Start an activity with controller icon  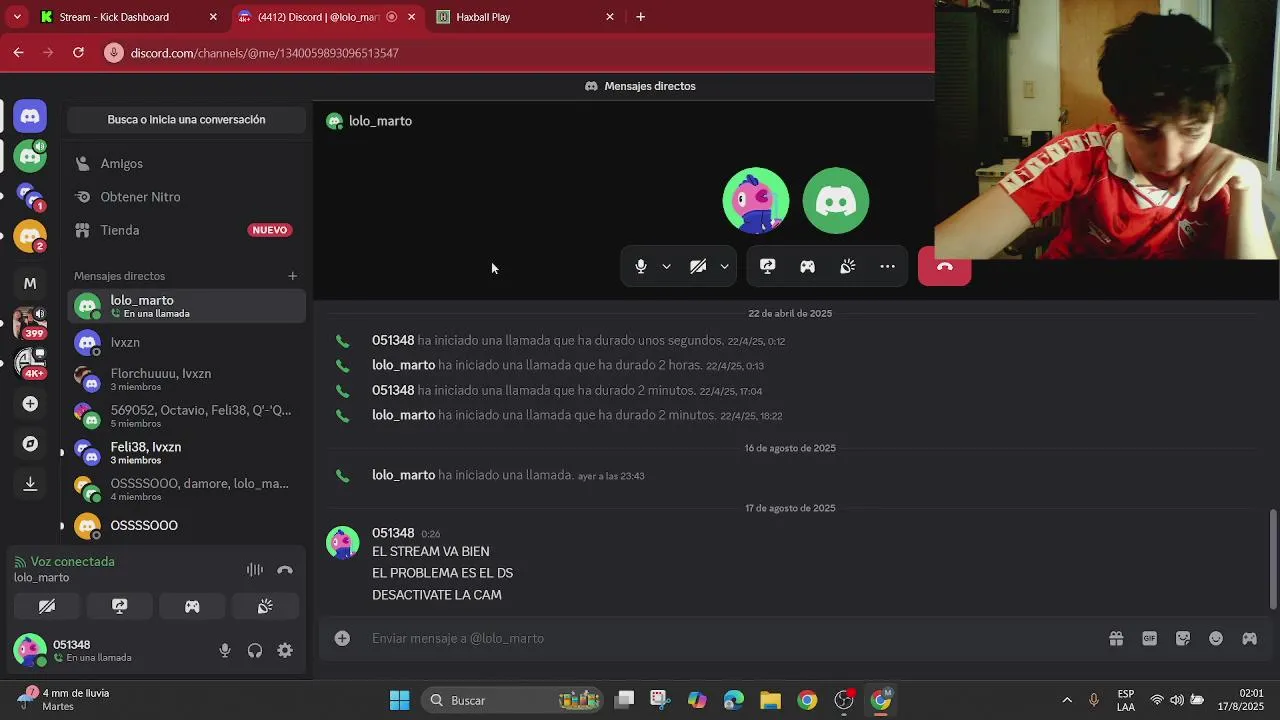(x=807, y=267)
